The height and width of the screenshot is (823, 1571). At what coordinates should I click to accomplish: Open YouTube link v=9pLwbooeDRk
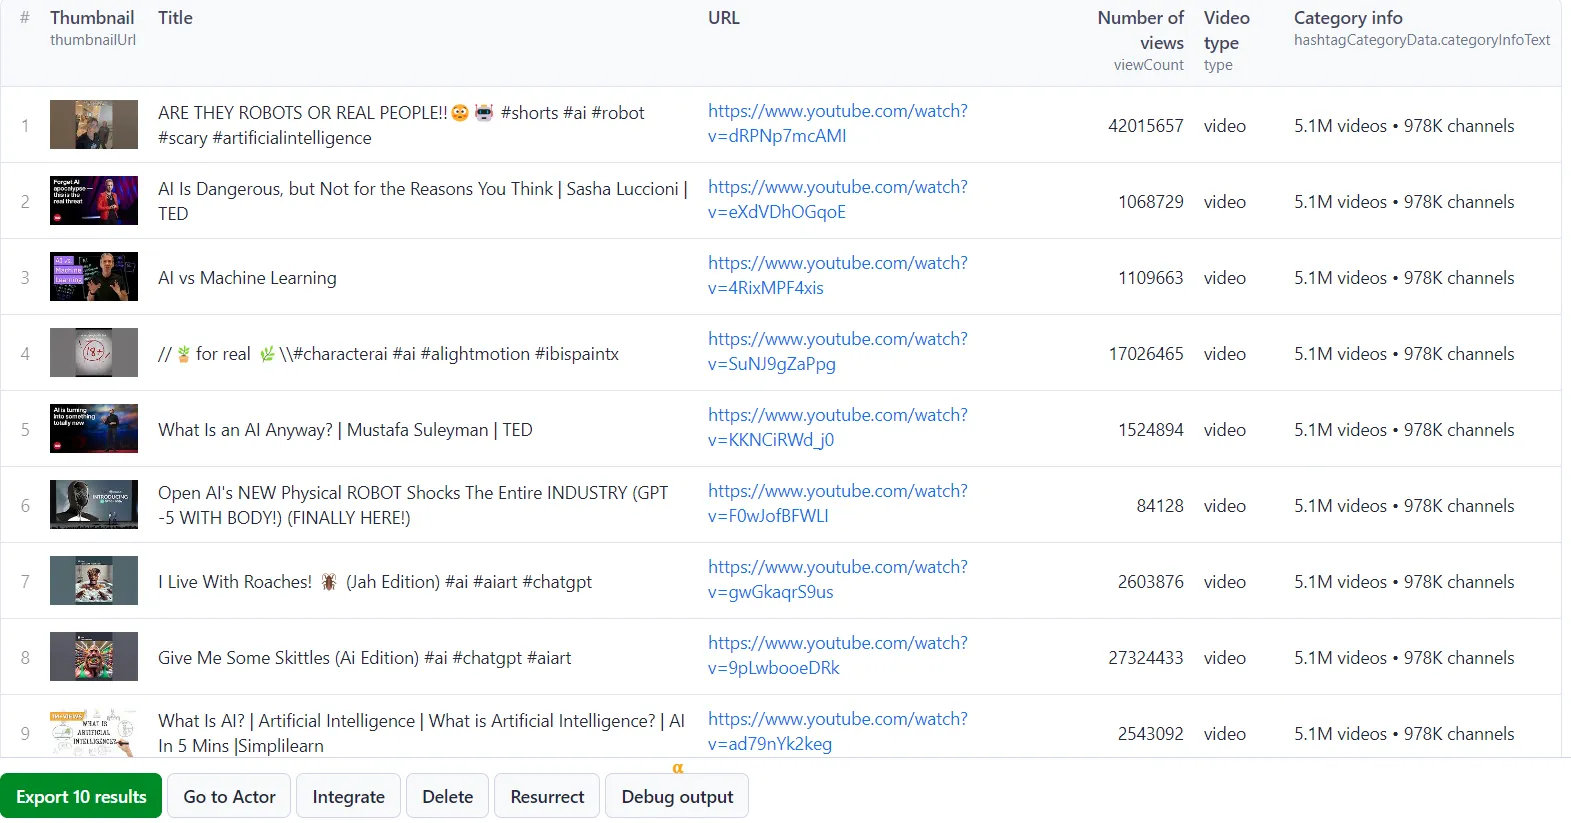(838, 656)
